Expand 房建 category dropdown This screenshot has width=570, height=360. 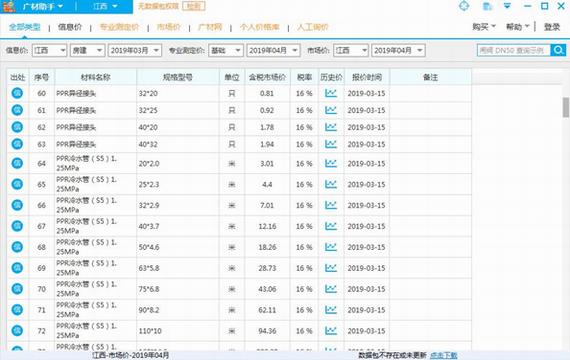(x=88, y=51)
